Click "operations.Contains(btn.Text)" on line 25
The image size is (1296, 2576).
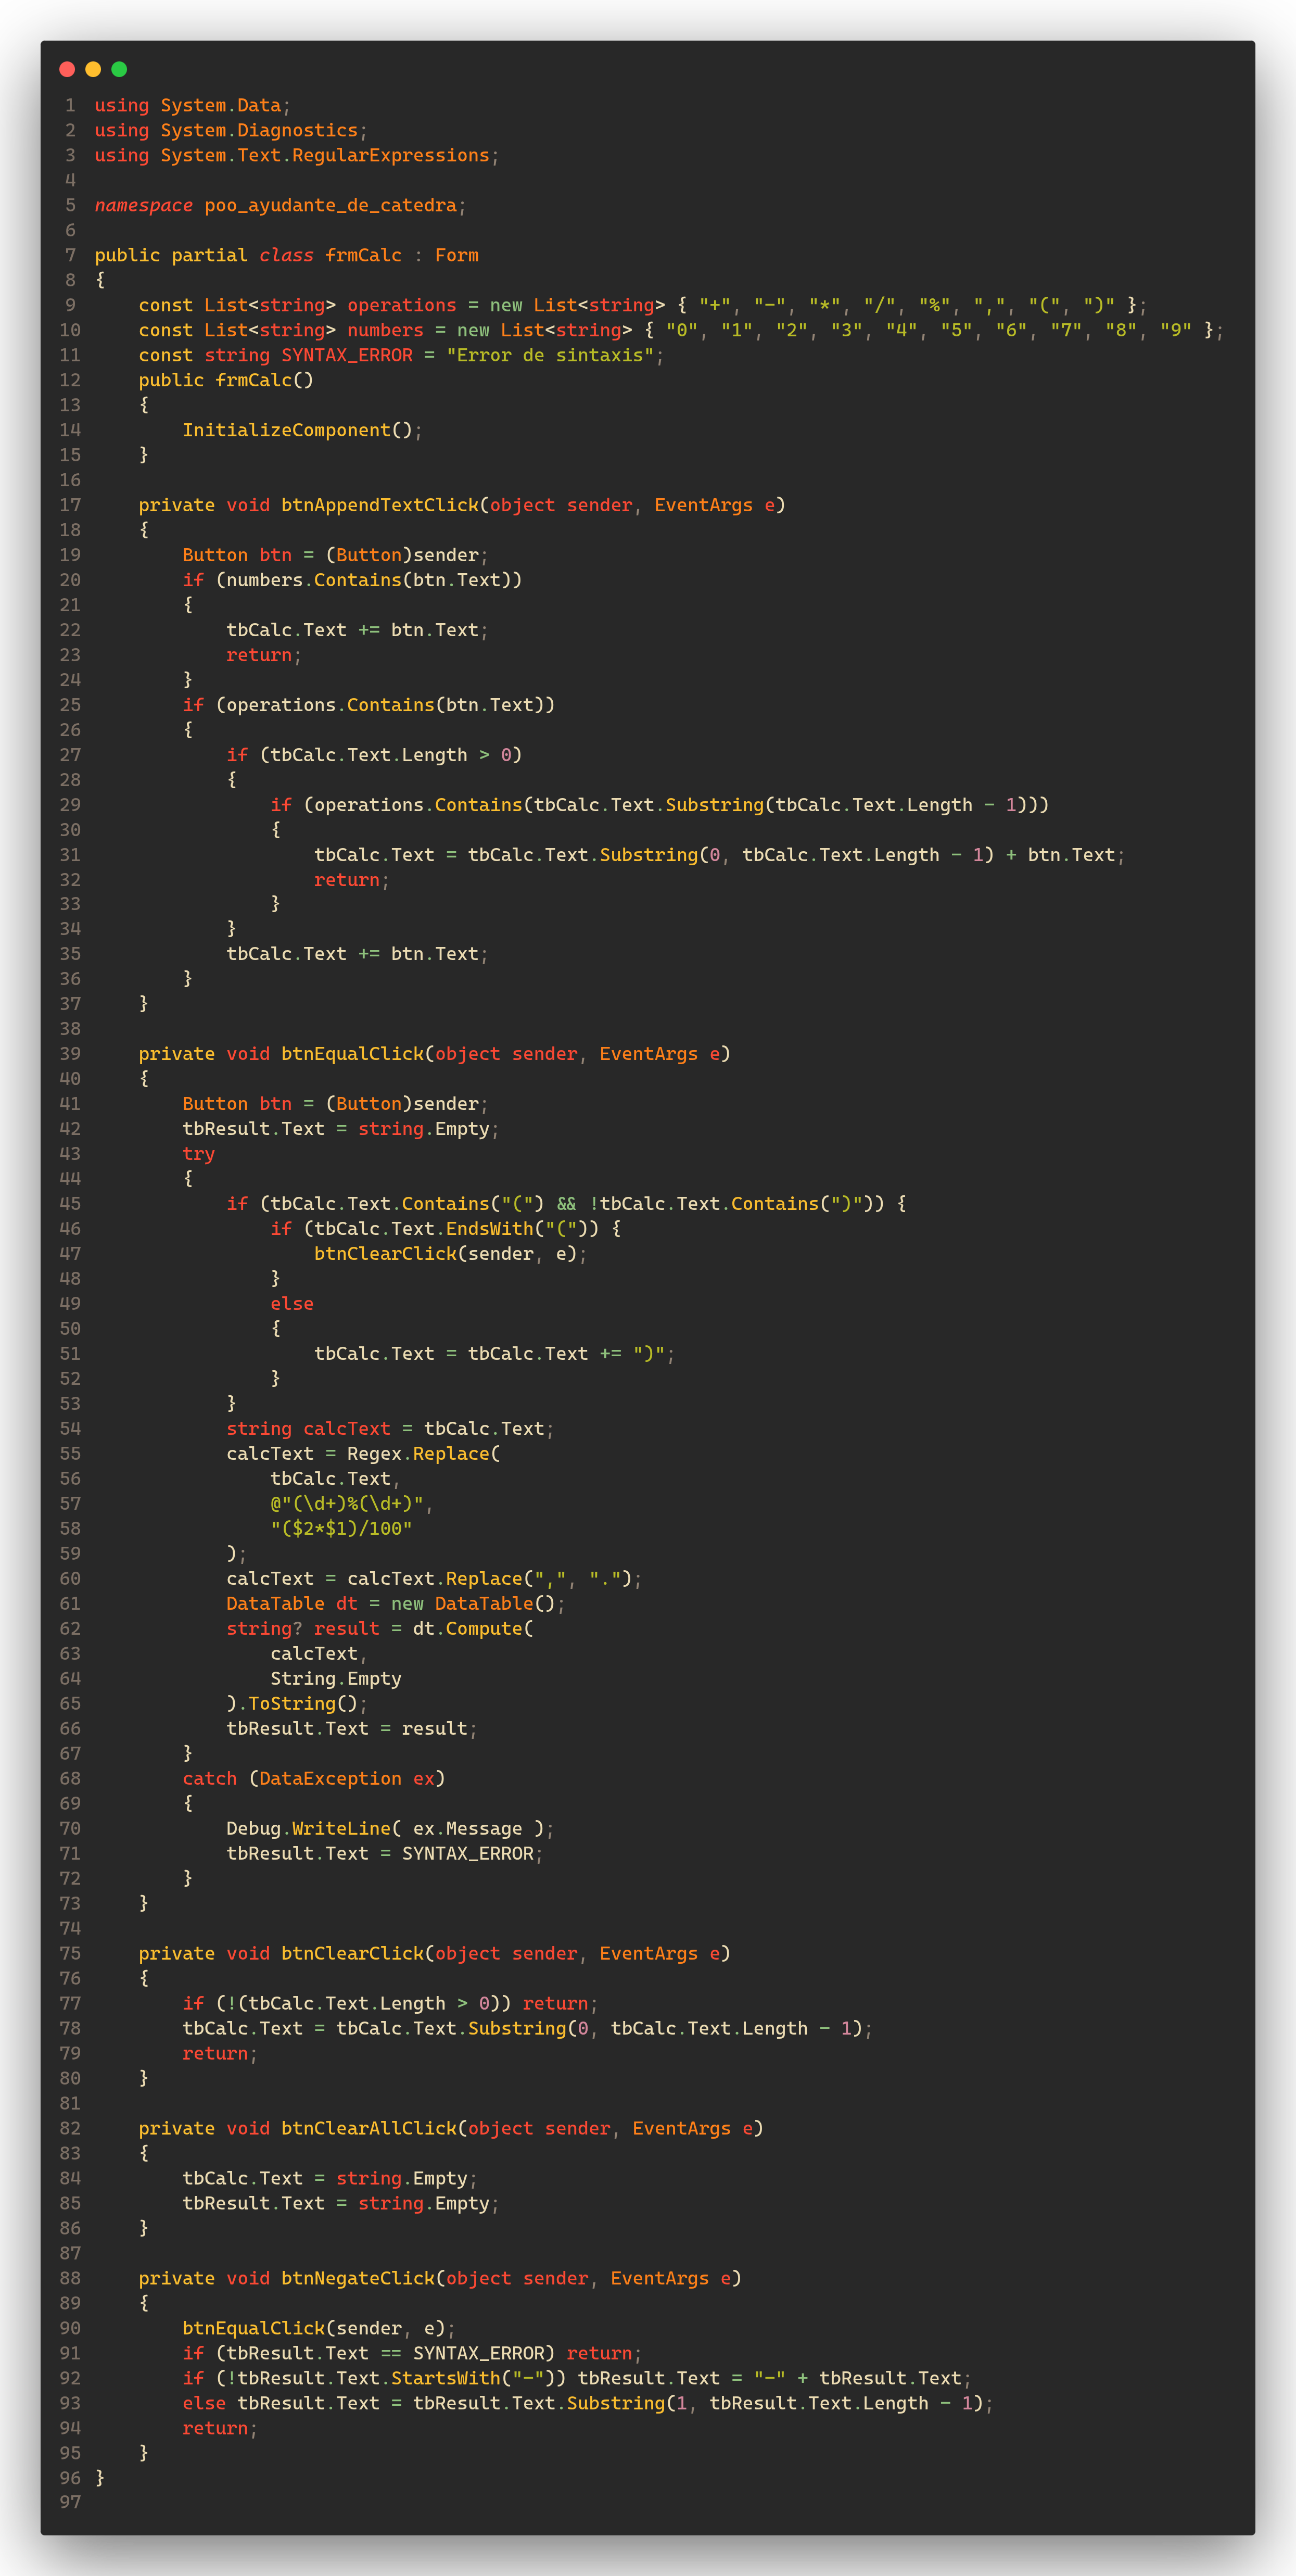click(x=385, y=705)
